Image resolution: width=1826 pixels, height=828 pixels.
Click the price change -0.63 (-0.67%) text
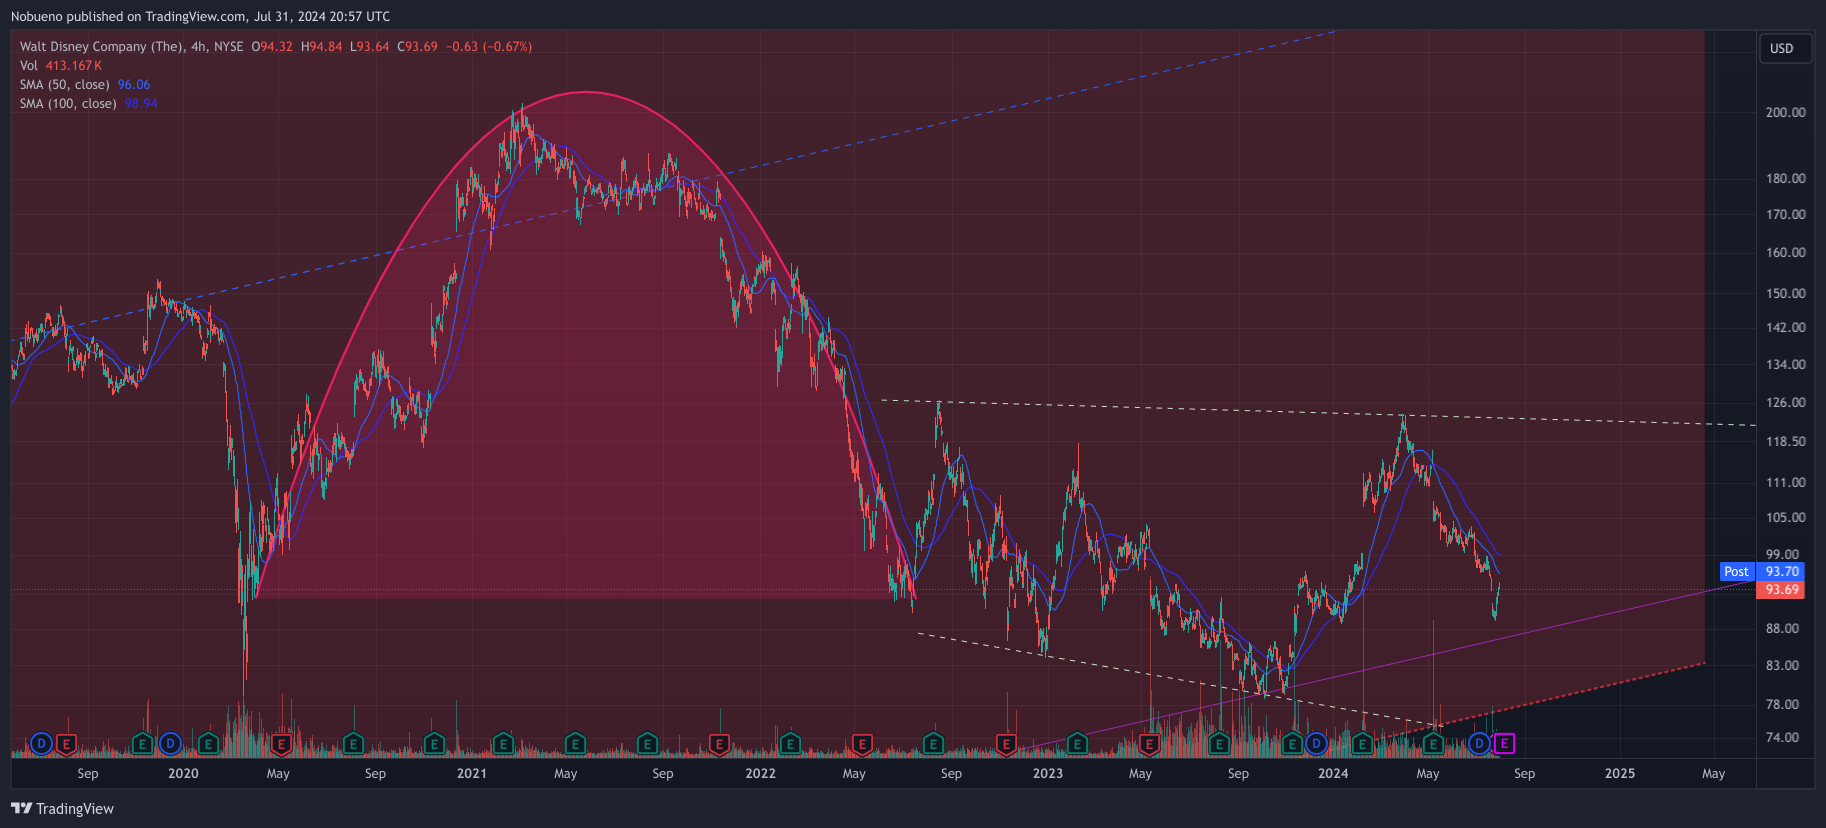(489, 46)
